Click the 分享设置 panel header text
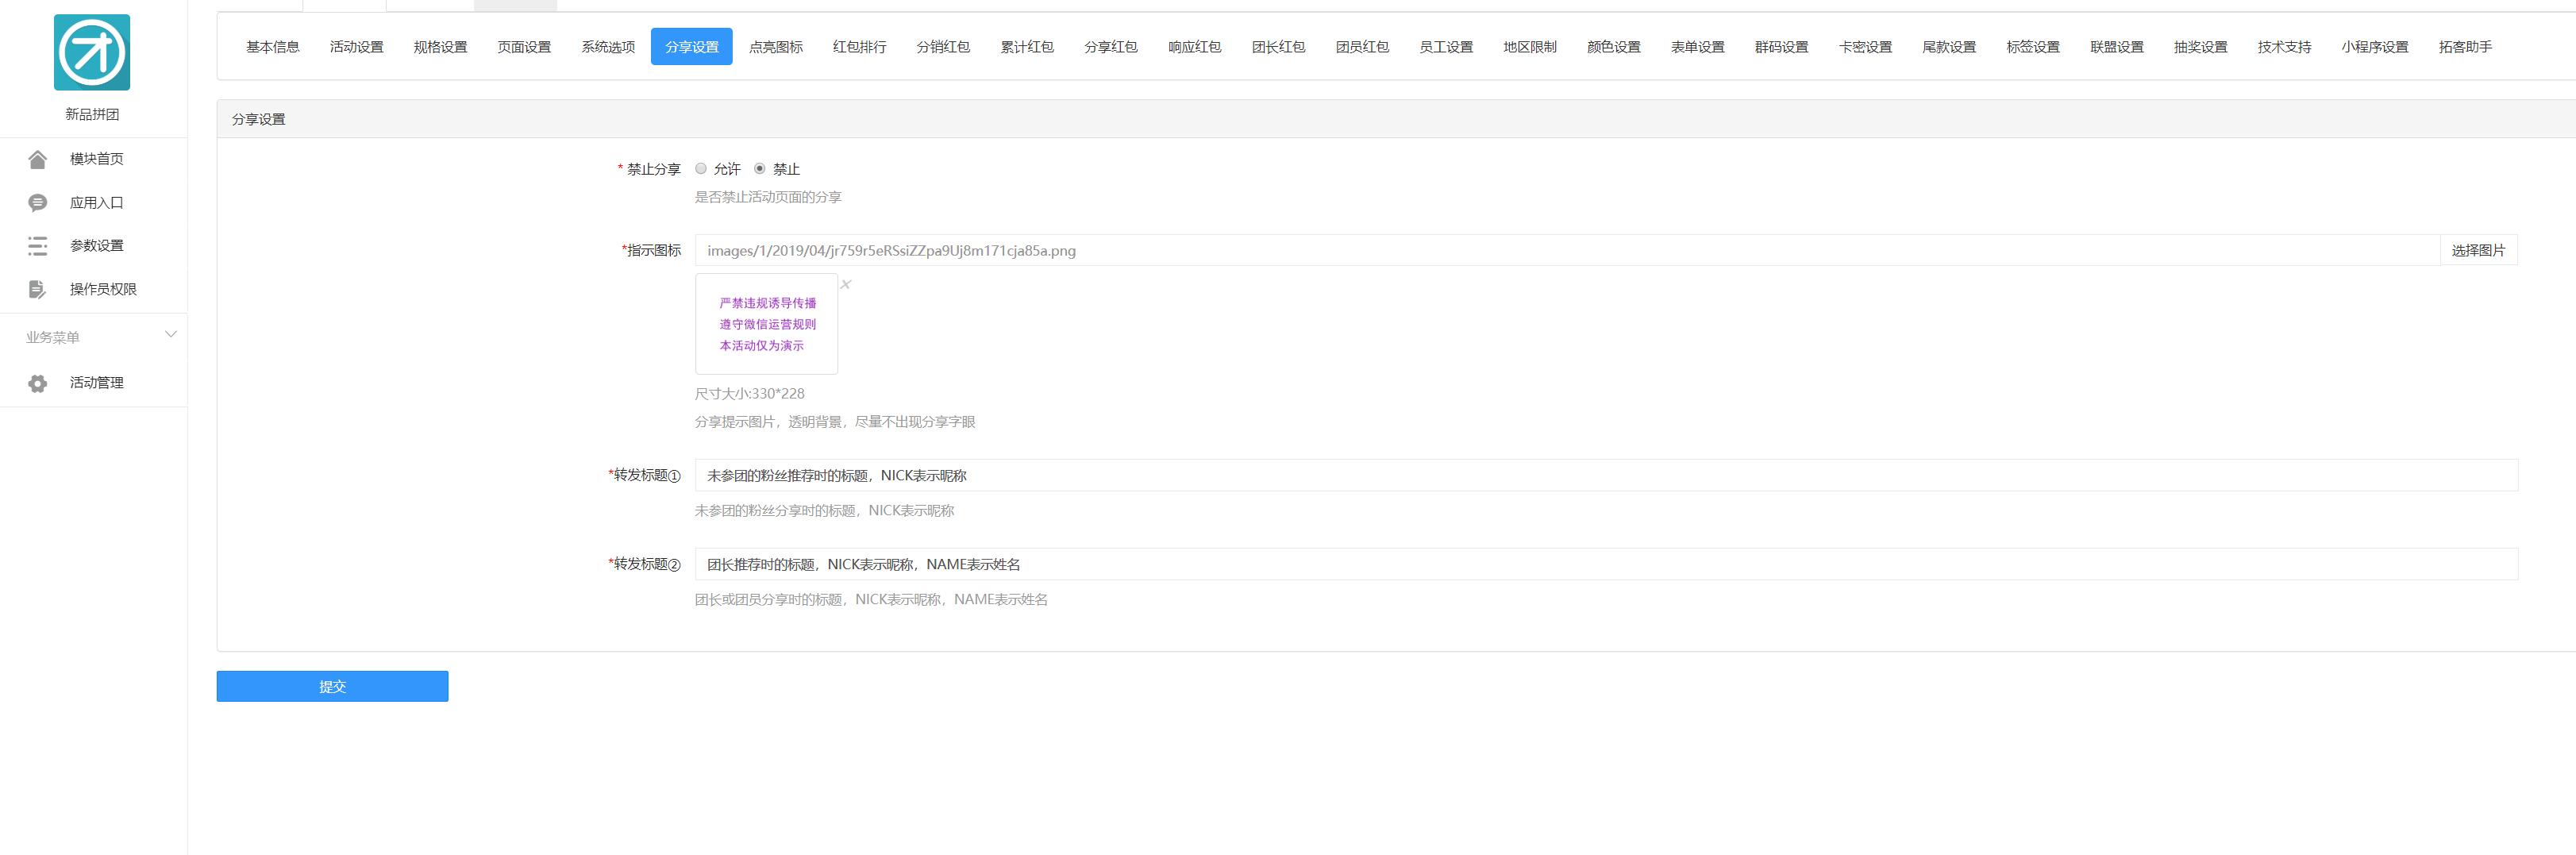 (x=259, y=119)
